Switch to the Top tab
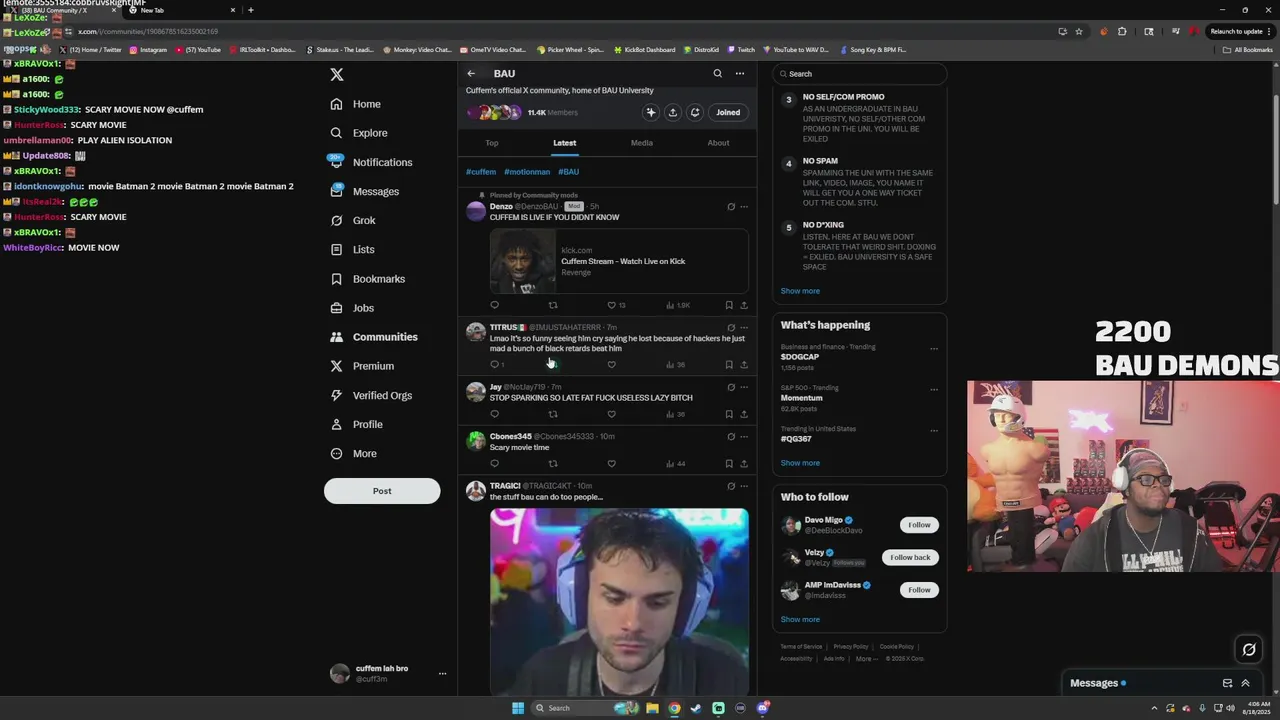This screenshot has height=720, width=1280. pyautogui.click(x=492, y=143)
